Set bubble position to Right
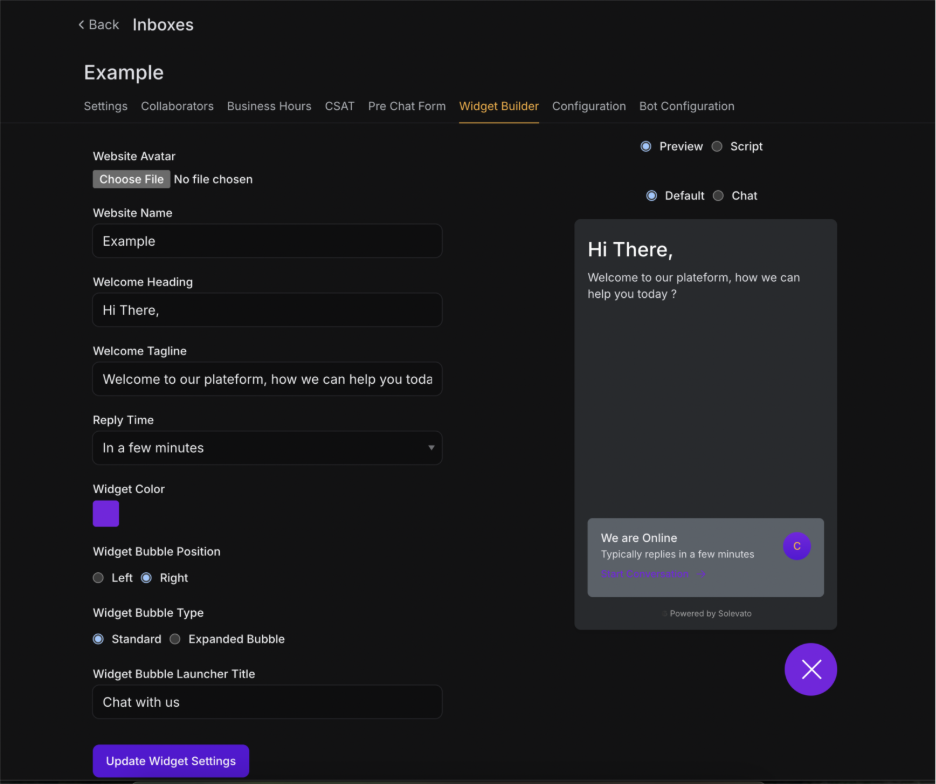The width and height of the screenshot is (936, 784). pyautogui.click(x=146, y=578)
